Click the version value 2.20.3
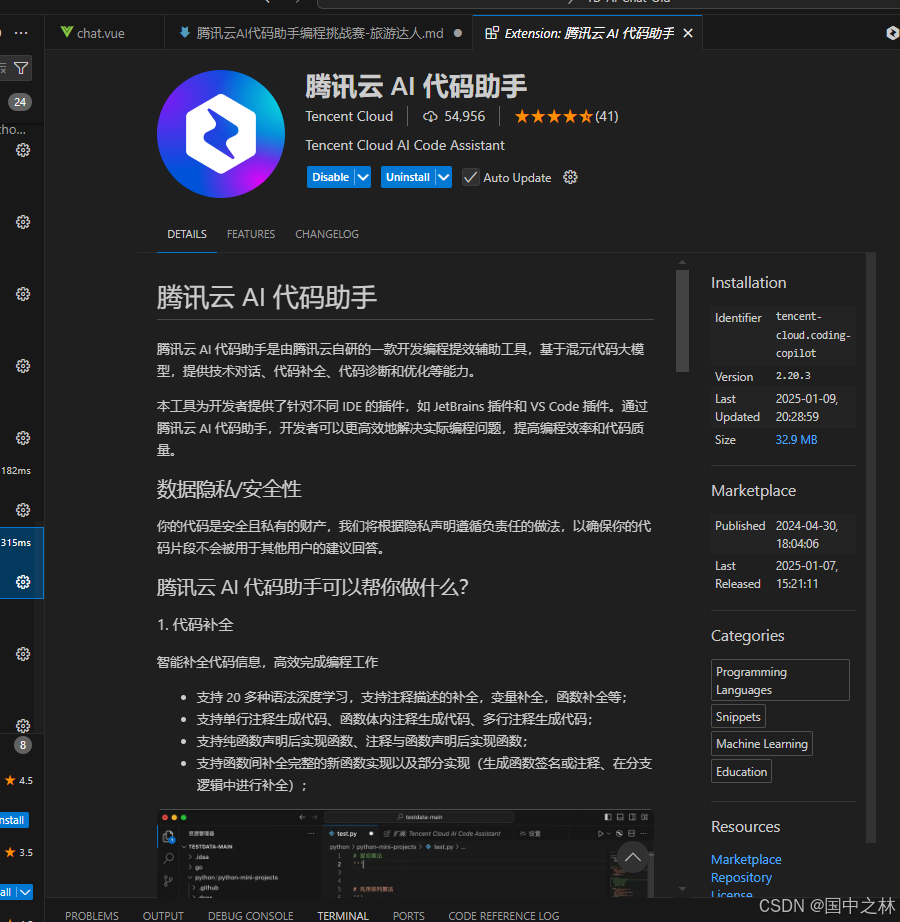The width and height of the screenshot is (900, 922). [793, 376]
